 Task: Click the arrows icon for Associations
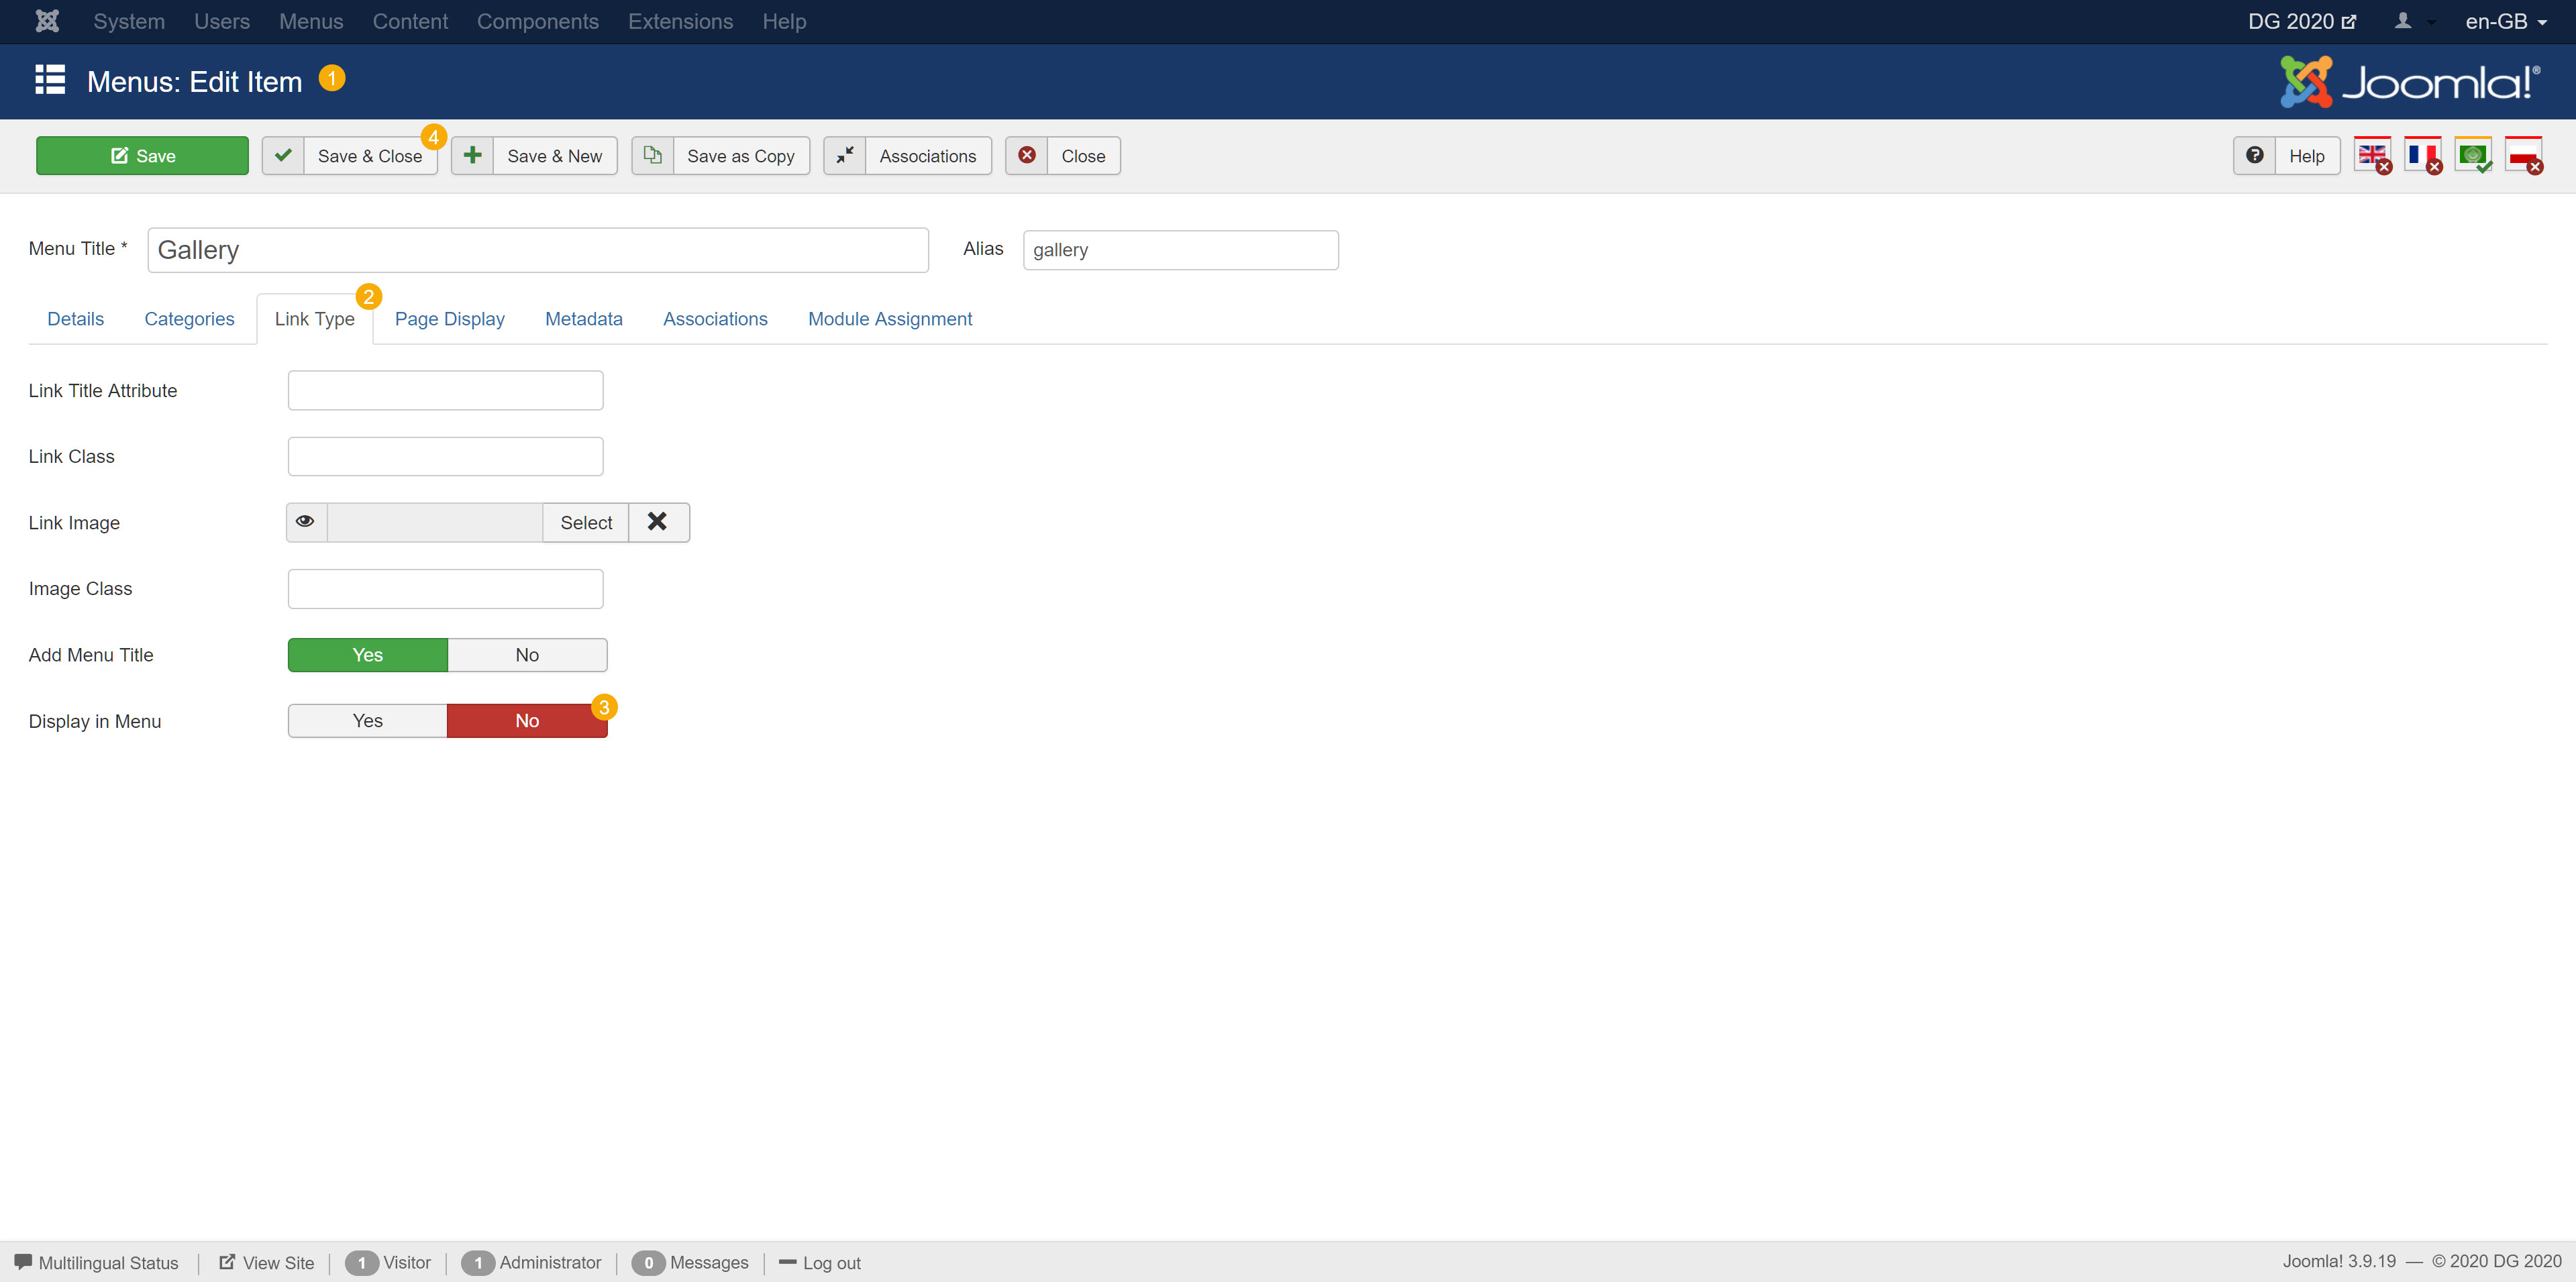[x=845, y=156]
